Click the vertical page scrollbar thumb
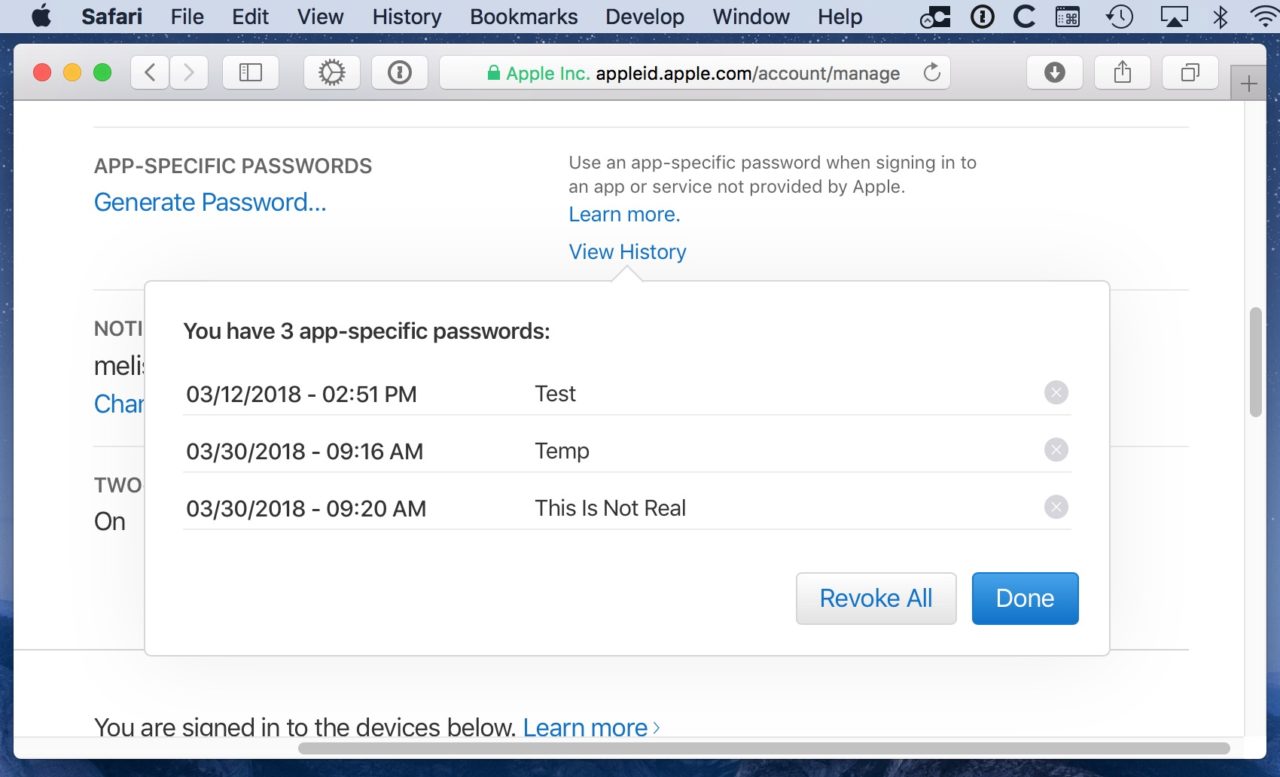The image size is (1280, 777). (1256, 362)
